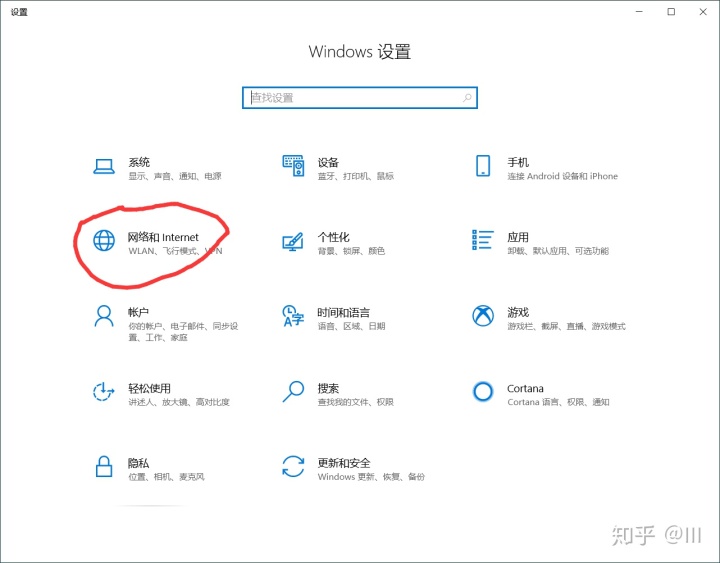This screenshot has height=563, width=720.
Task: Click the search magnifier in 查找设置 box
Action: pos(467,98)
